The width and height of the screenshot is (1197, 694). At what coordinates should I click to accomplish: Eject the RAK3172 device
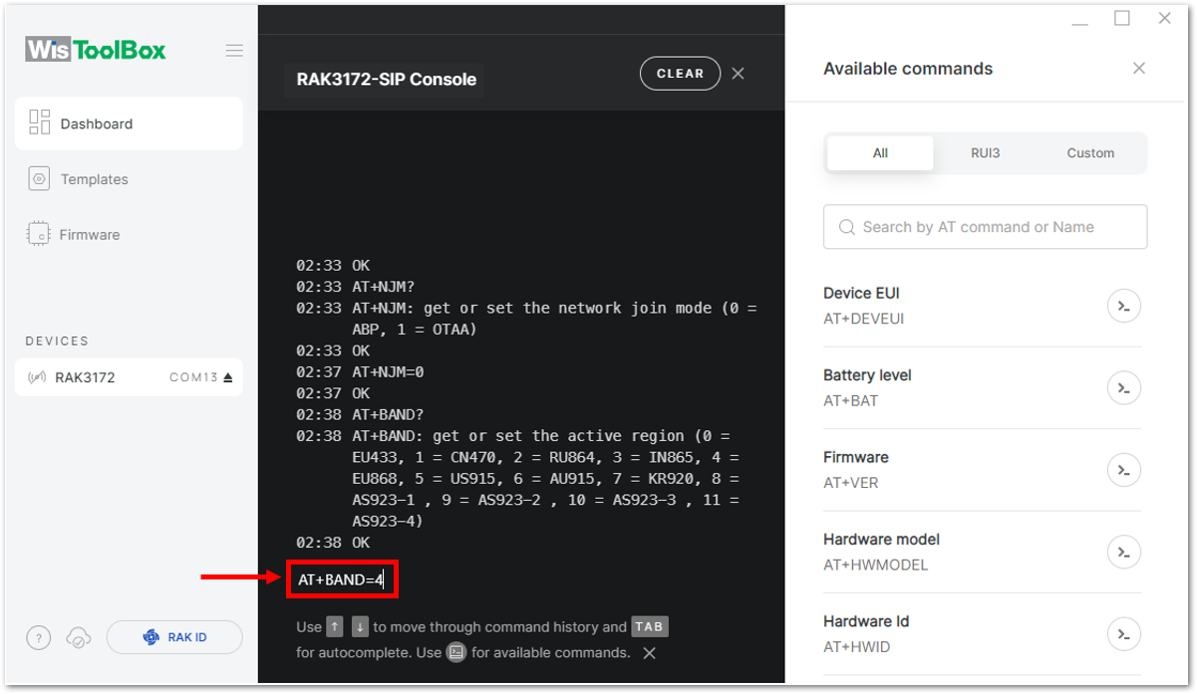[227, 377]
